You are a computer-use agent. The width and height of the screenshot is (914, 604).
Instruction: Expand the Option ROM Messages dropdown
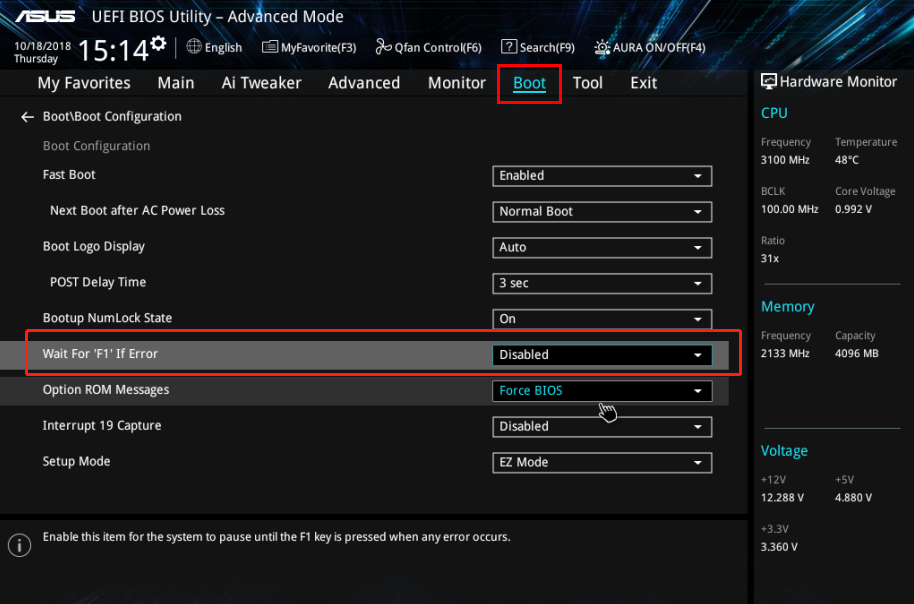pos(602,391)
